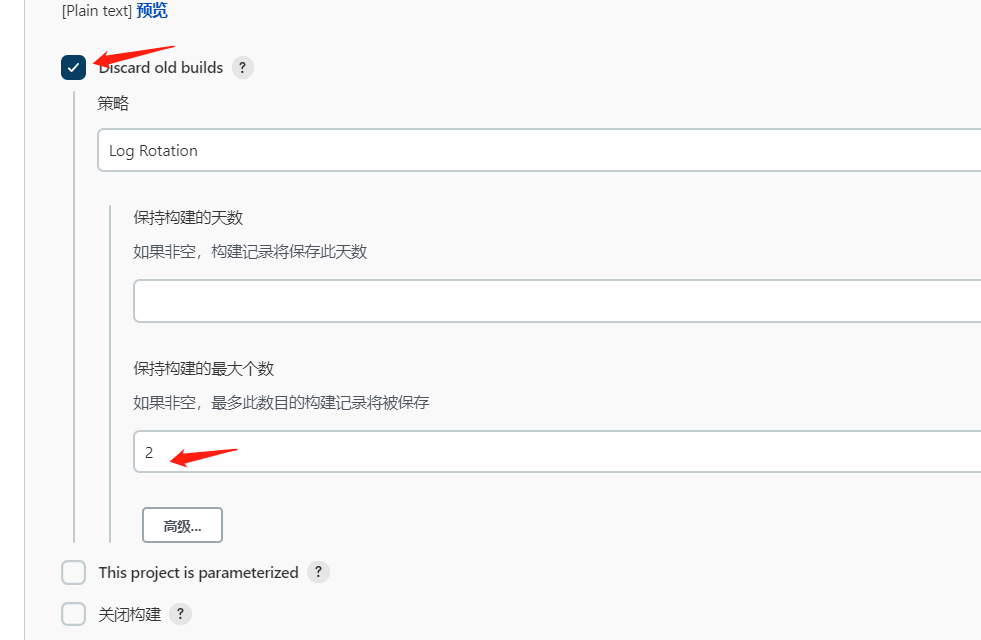Tick the 关闭构建 checkbox
The height and width of the screenshot is (640, 981).
(74, 614)
